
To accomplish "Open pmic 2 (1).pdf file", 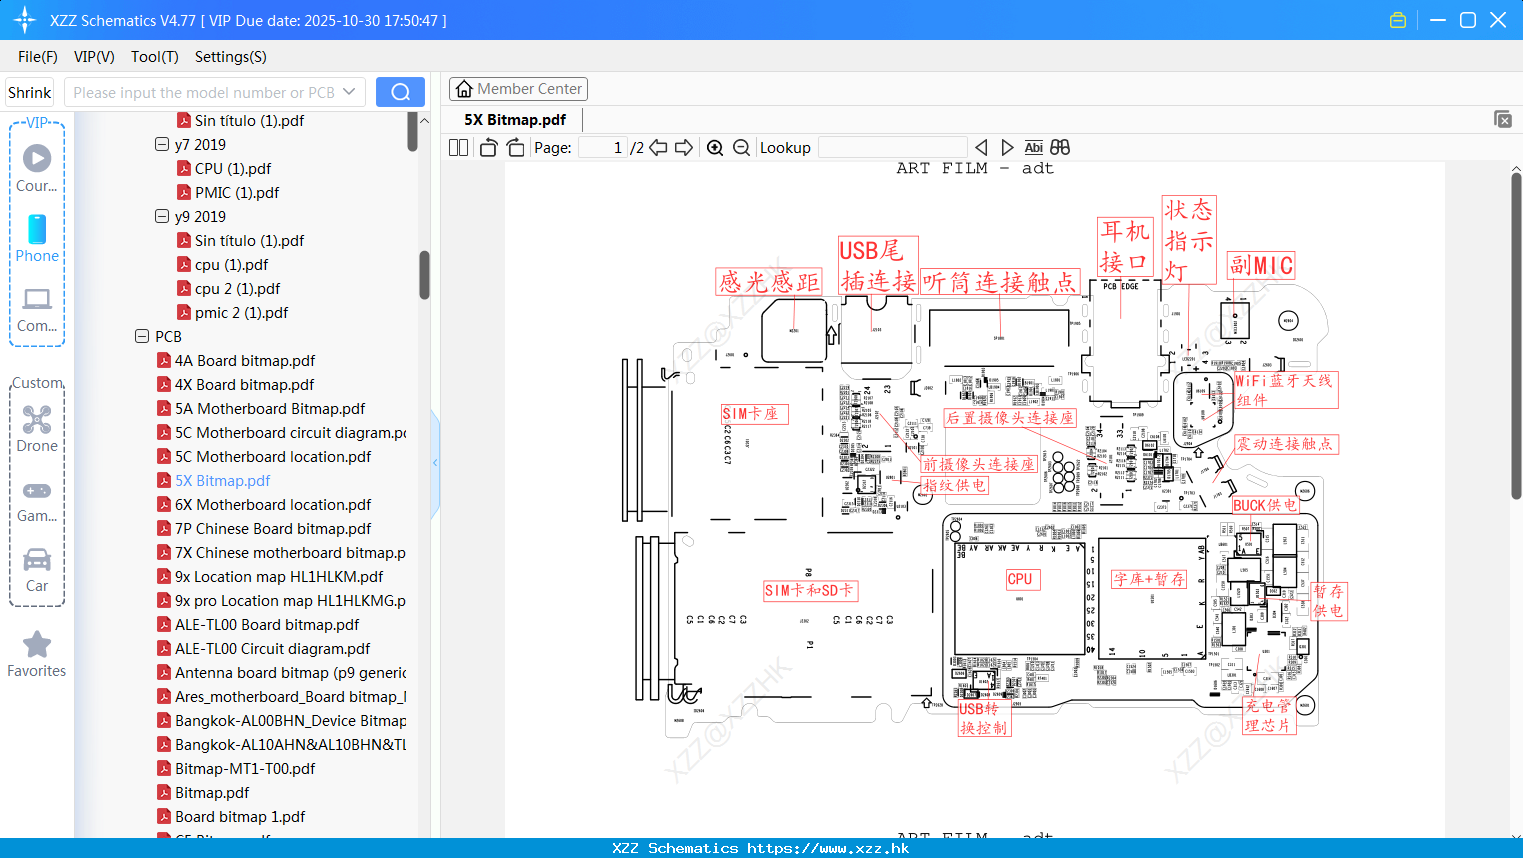I will [241, 312].
